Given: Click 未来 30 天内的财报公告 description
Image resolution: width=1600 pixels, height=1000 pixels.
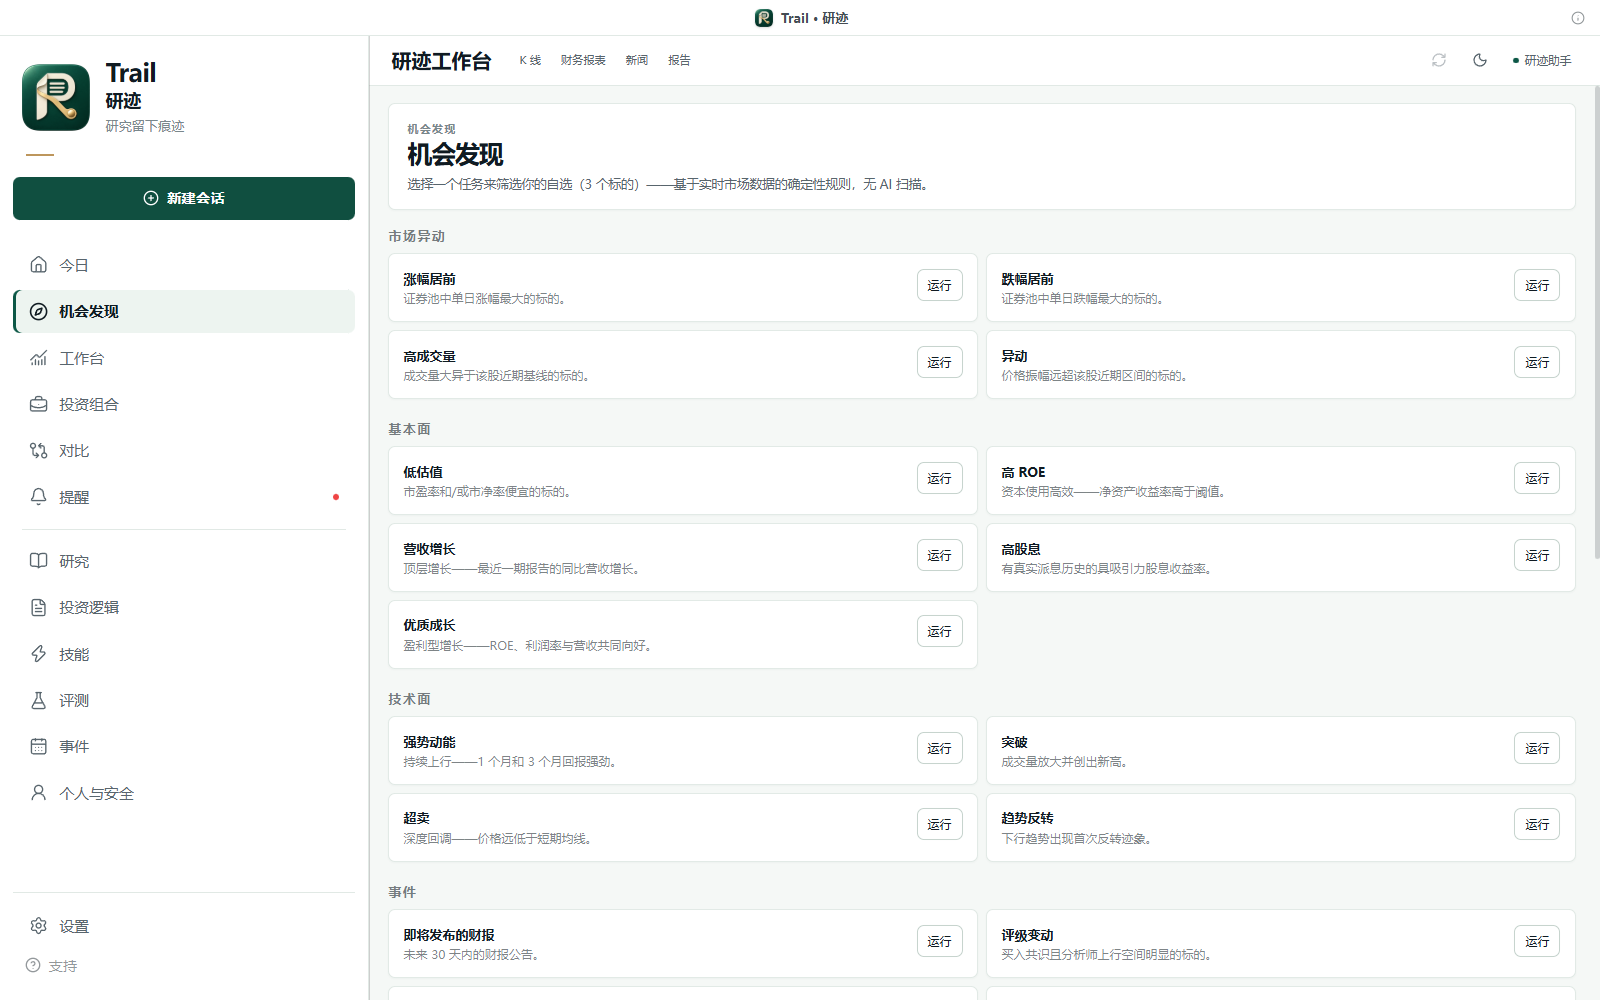Looking at the screenshot, I should tap(471, 955).
